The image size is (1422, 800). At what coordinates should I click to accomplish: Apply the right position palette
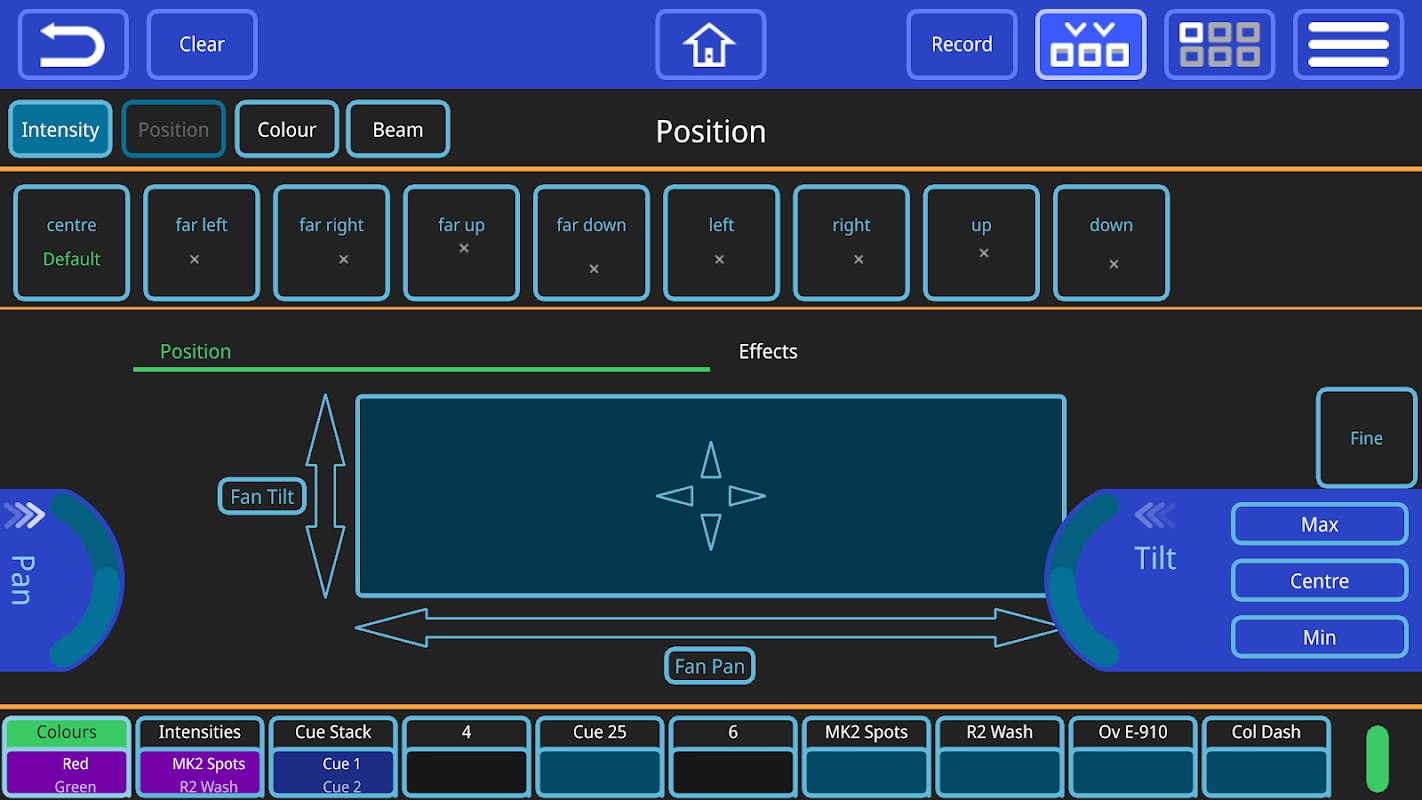pos(852,243)
